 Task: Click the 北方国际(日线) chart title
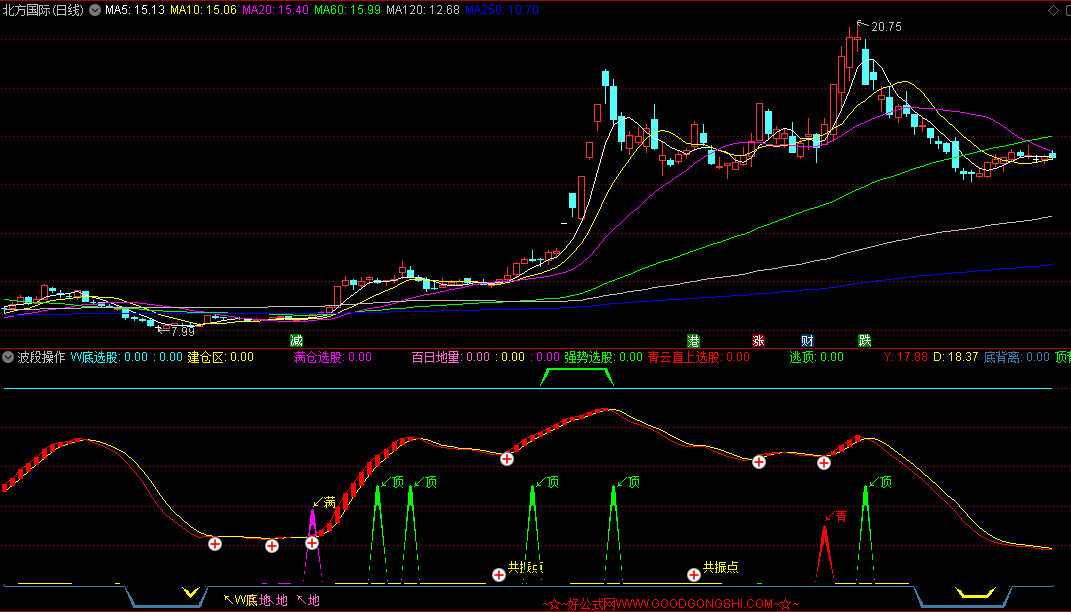pyautogui.click(x=43, y=10)
